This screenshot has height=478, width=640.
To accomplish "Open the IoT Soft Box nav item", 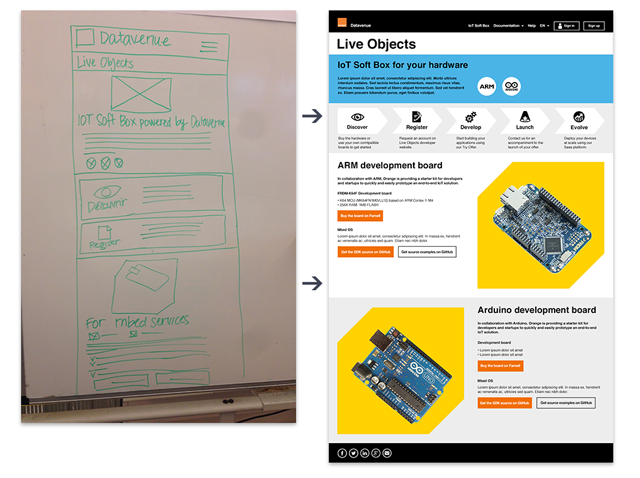I will 478,26.
